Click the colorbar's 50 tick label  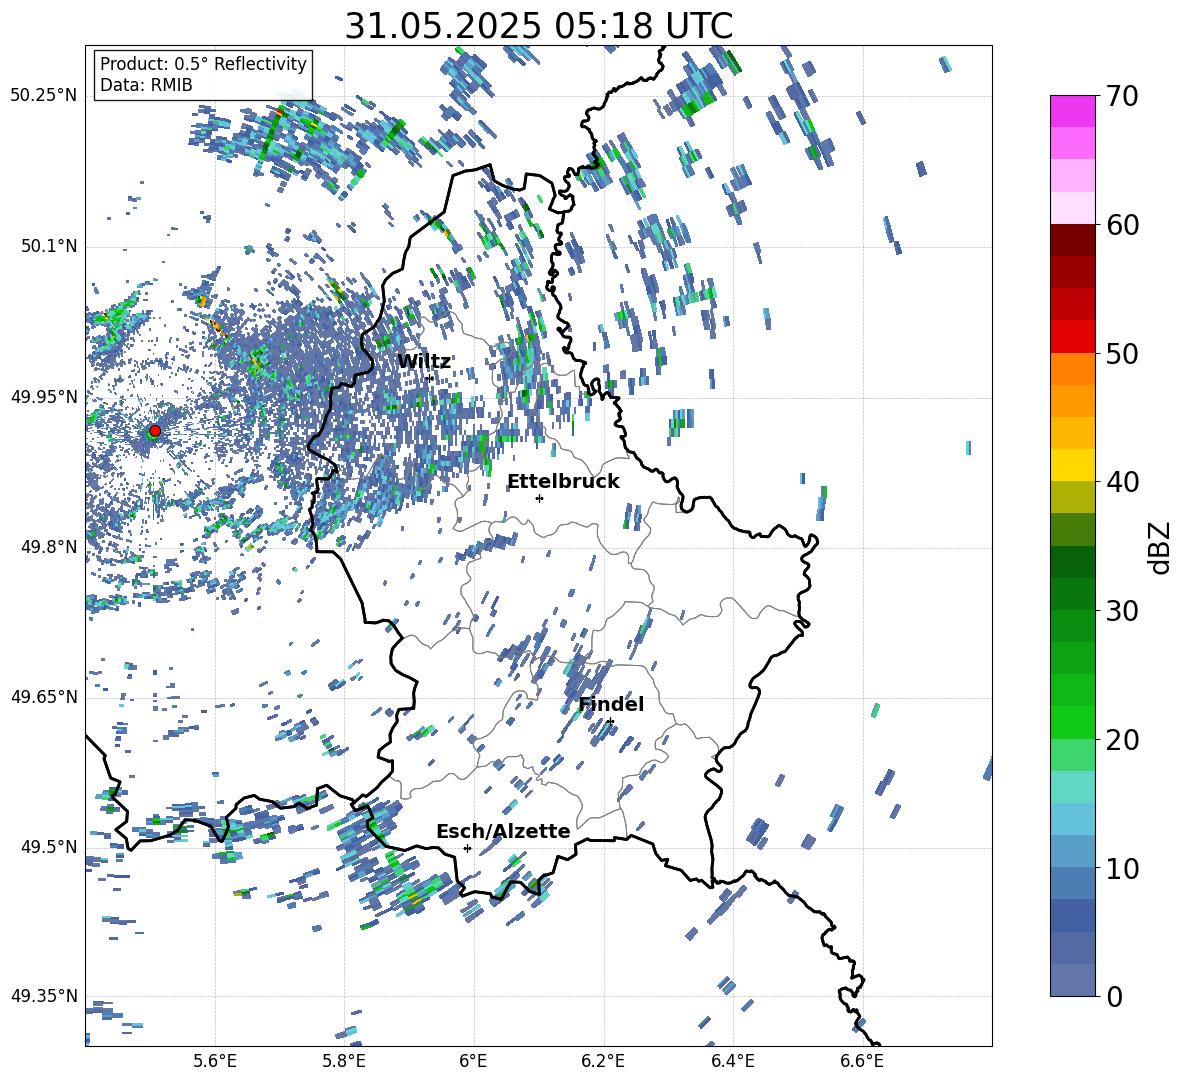point(1122,354)
